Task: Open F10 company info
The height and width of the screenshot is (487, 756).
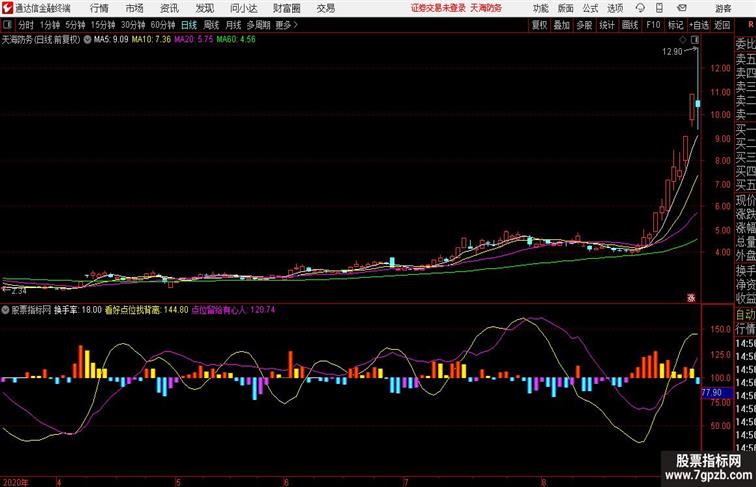Action: coord(653,25)
